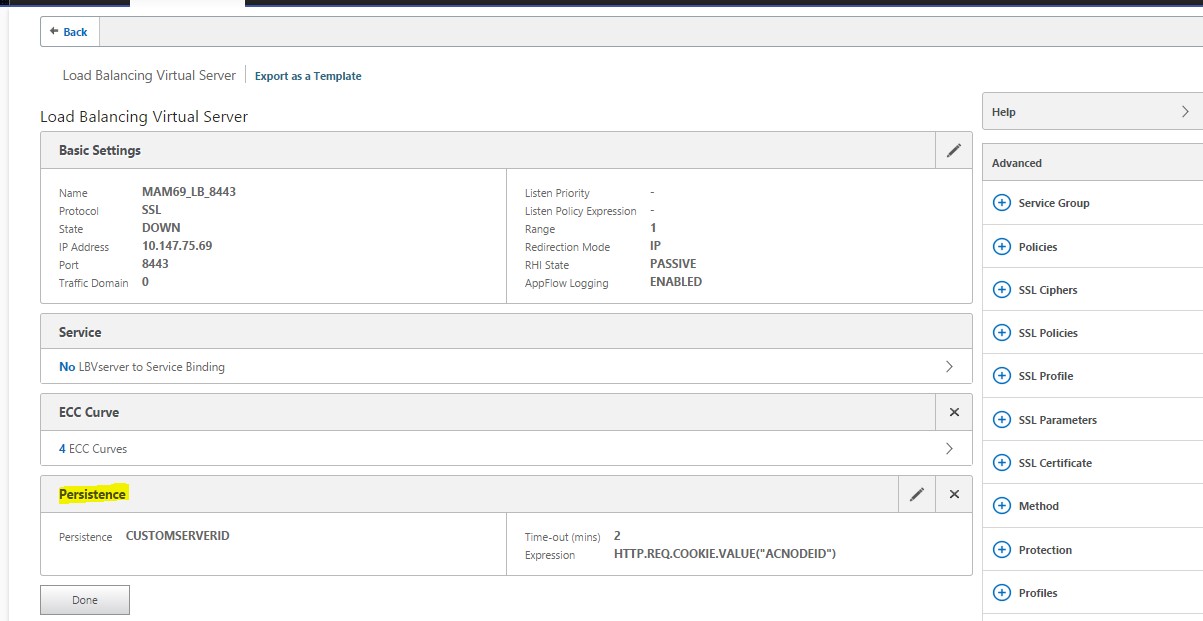Add Service Group plus icon
Image resolution: width=1203 pixels, height=621 pixels.
[1001, 203]
